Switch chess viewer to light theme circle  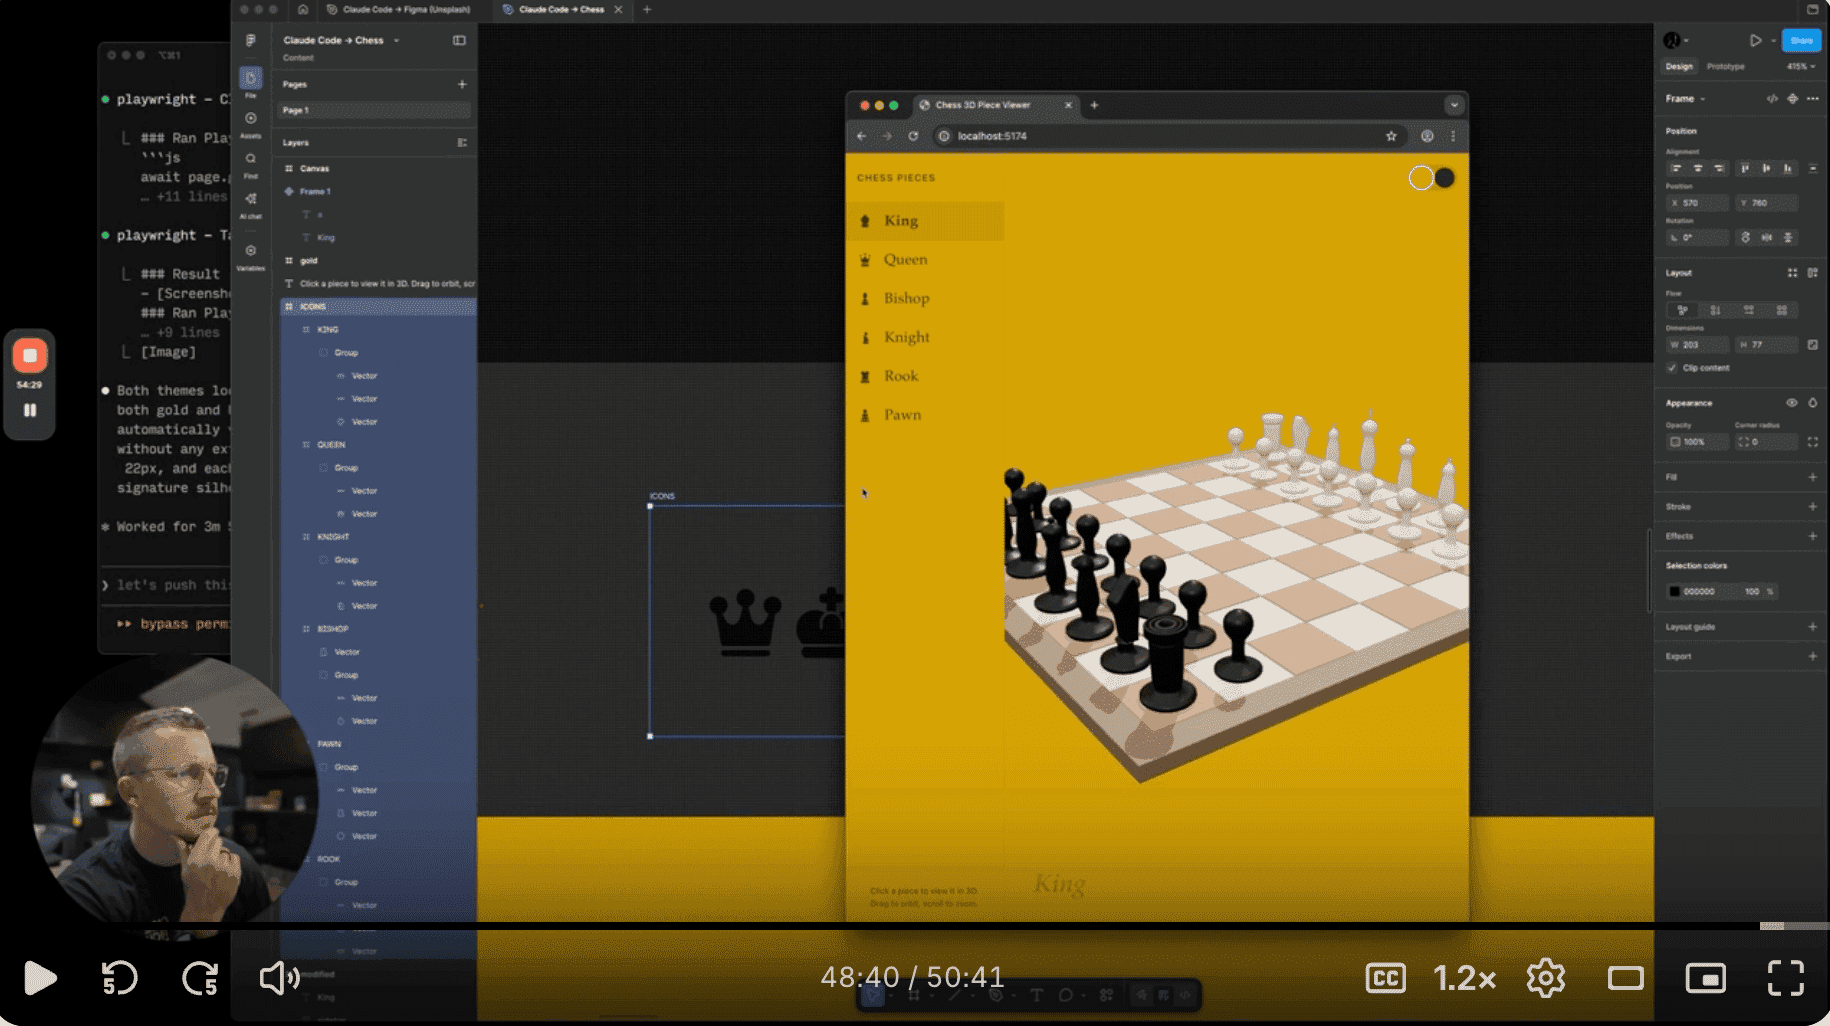pos(1420,178)
